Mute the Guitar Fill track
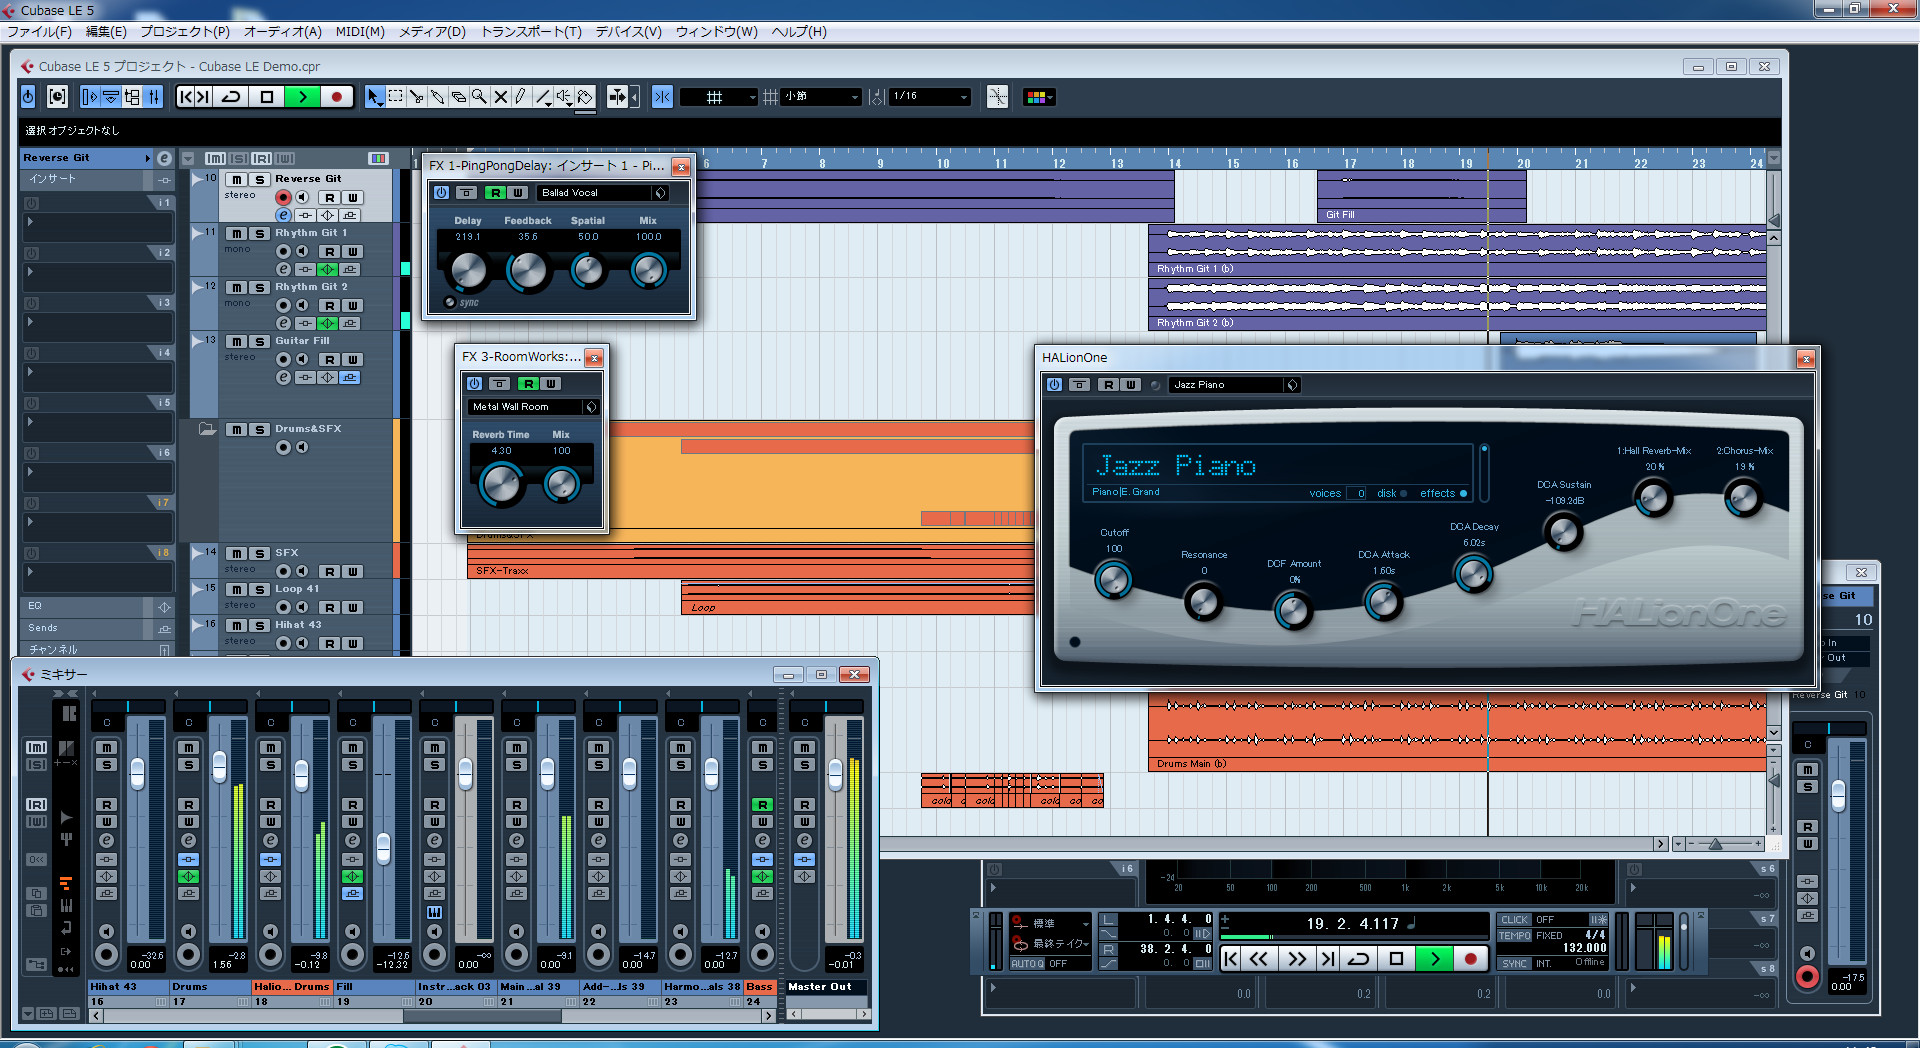The height and width of the screenshot is (1048, 1920). (x=237, y=342)
